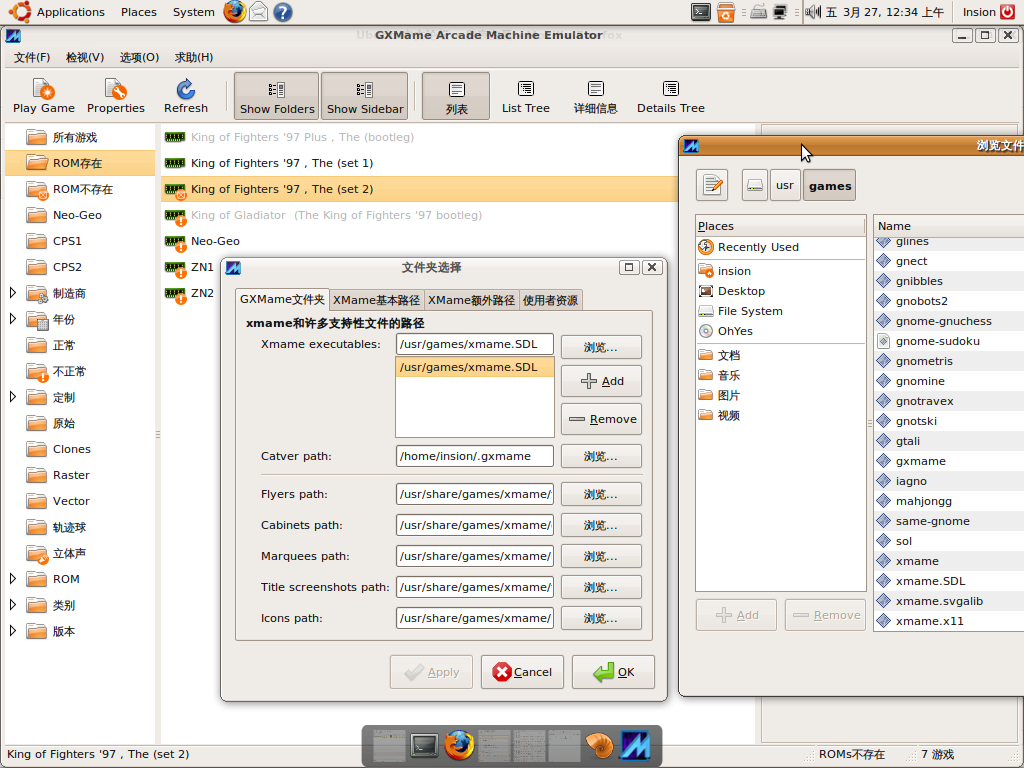Select the xmame.SDL file in browser

click(930, 581)
